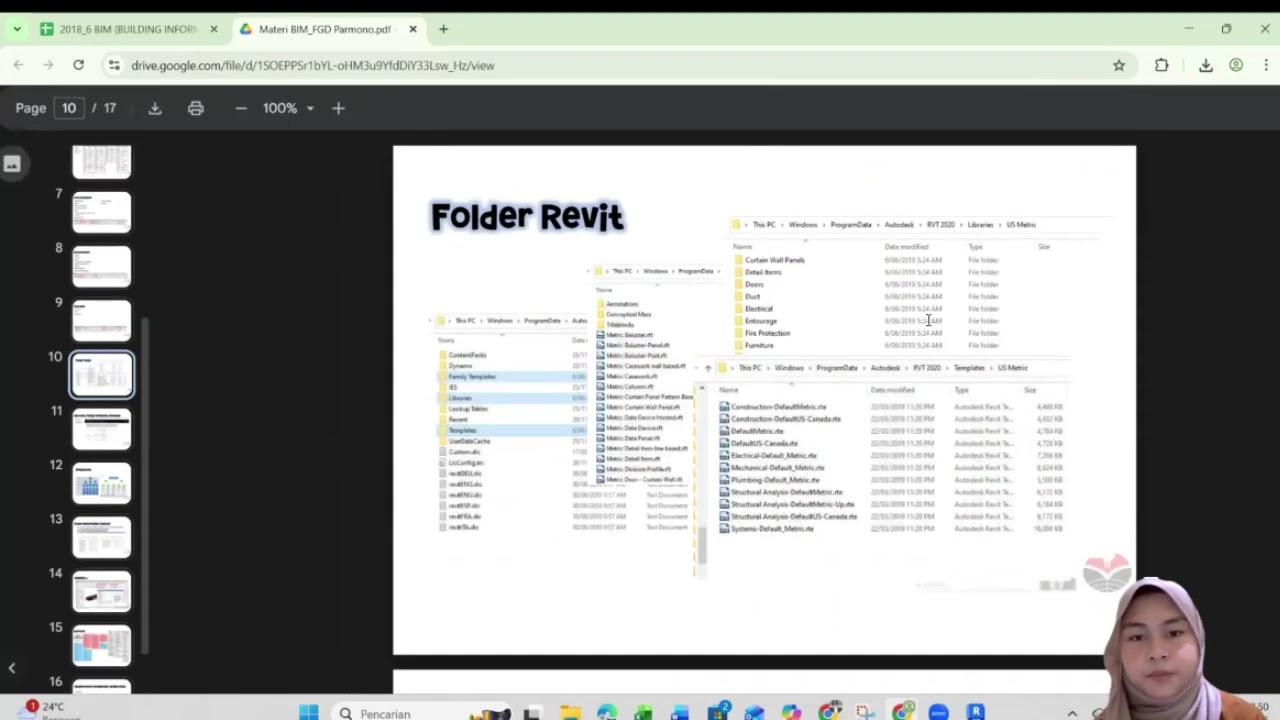Viewport: 1280px width, 720px height.
Task: Select the page 10 thumbnail
Action: pos(101,374)
